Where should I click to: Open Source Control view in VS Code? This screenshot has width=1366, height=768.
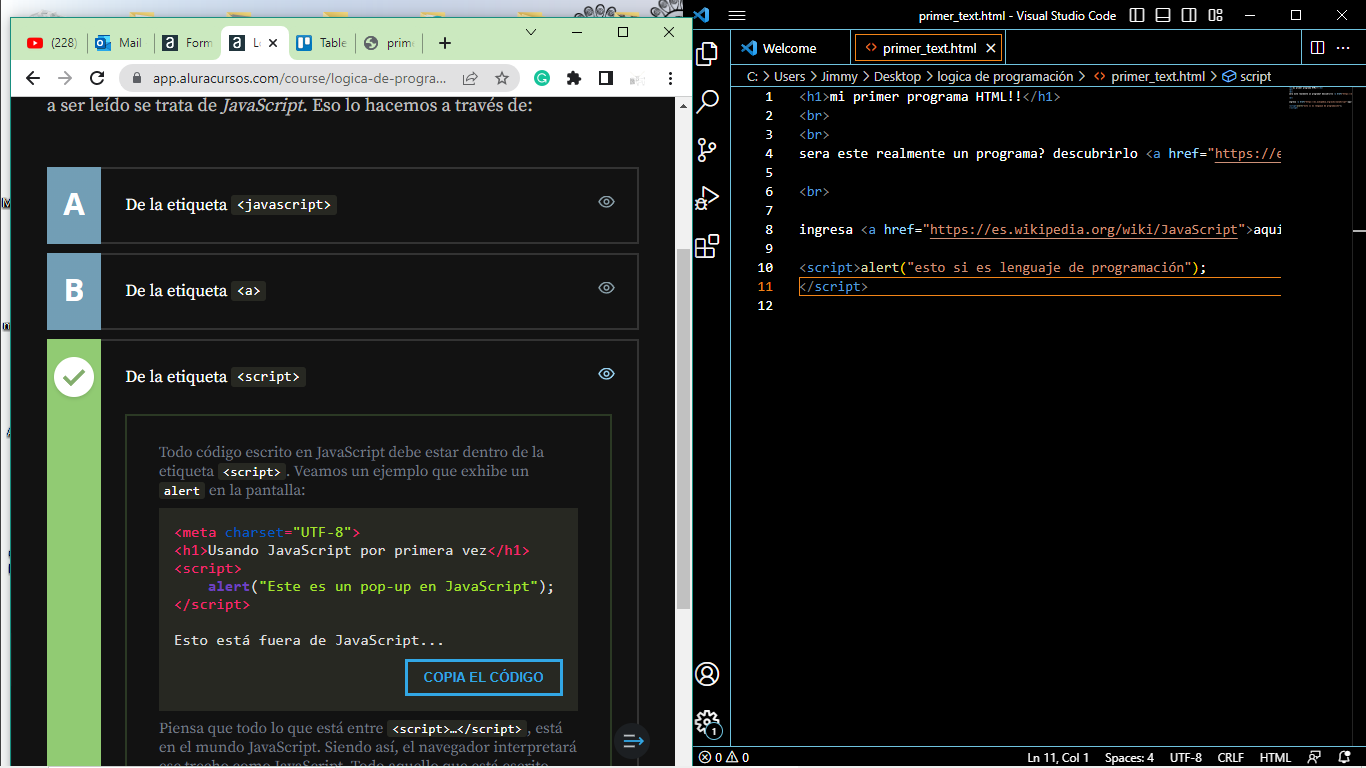(707, 149)
